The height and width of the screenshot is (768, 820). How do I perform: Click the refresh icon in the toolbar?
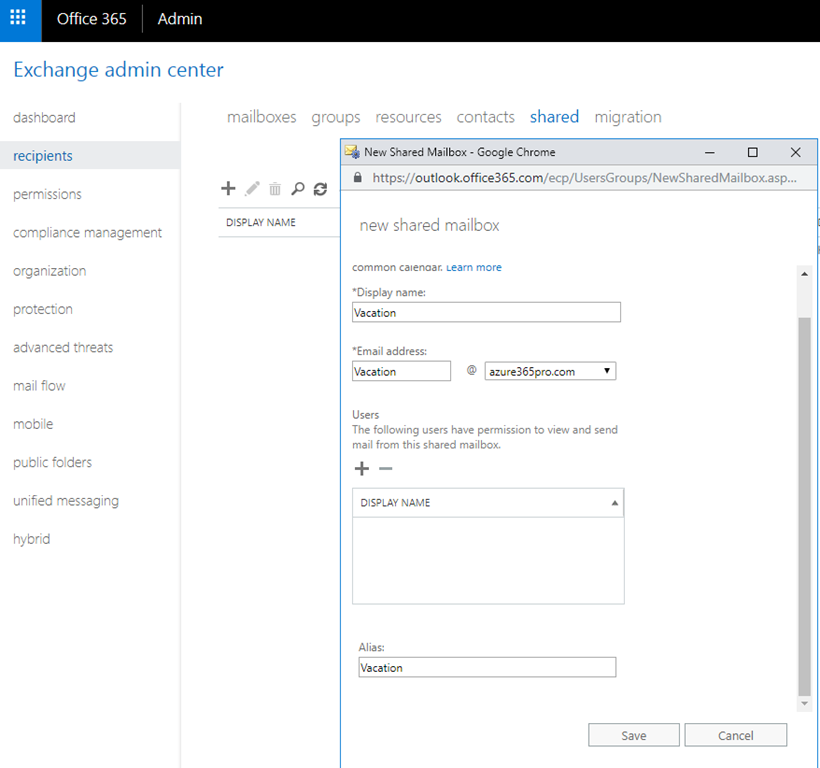pos(321,189)
